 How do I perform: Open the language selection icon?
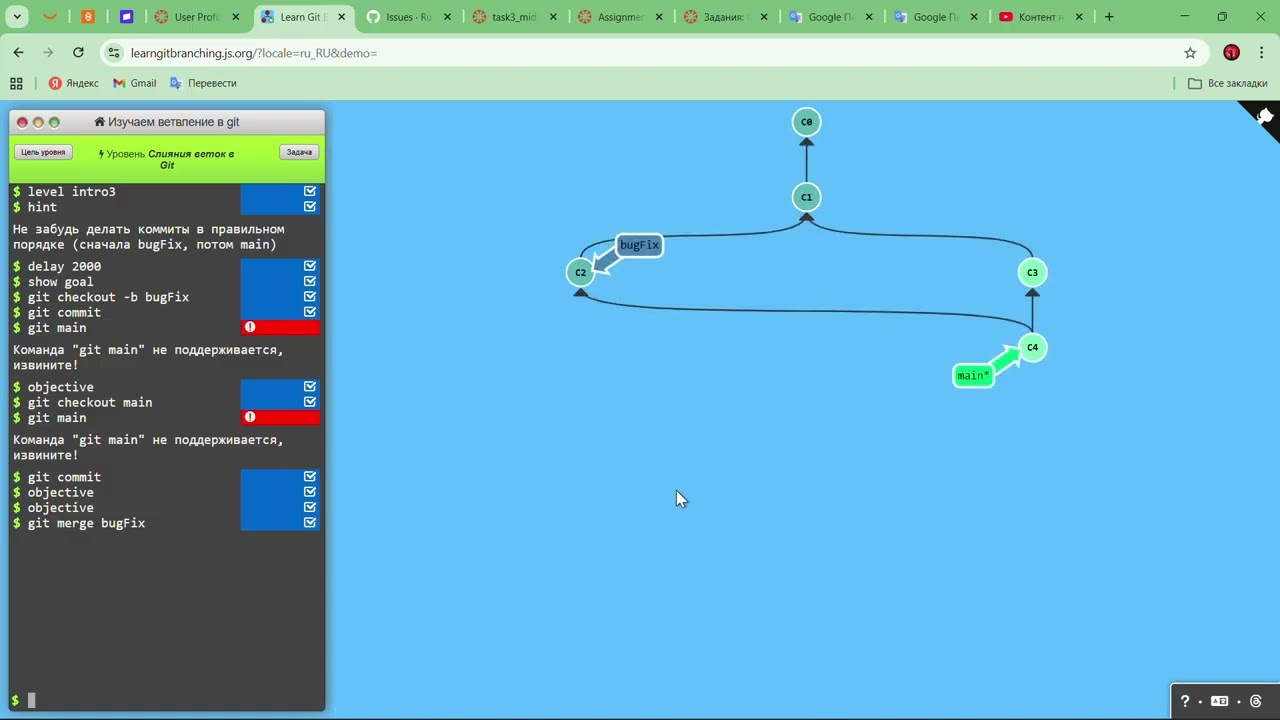click(x=1219, y=701)
